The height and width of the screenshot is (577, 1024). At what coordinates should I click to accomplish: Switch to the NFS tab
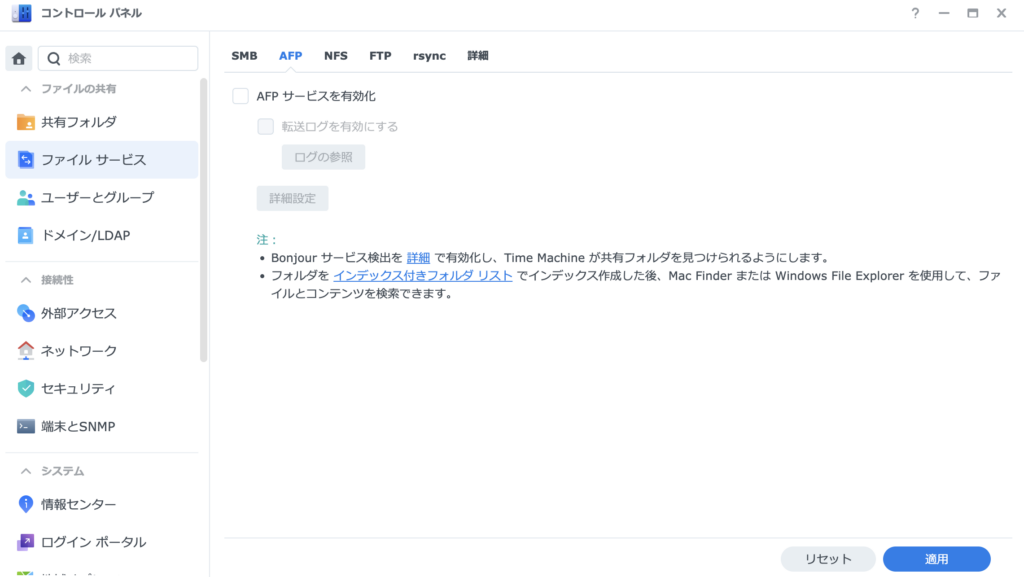point(336,56)
